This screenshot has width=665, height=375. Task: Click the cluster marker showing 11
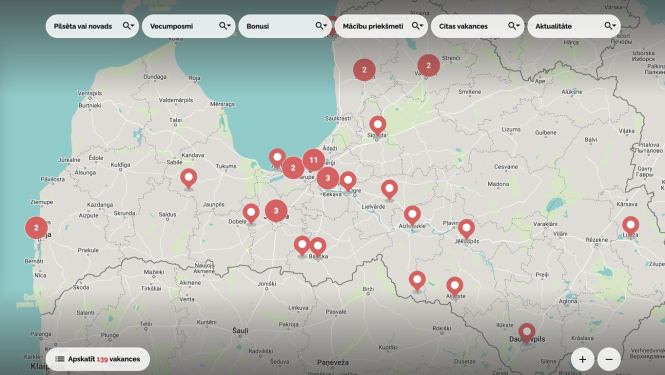point(313,160)
